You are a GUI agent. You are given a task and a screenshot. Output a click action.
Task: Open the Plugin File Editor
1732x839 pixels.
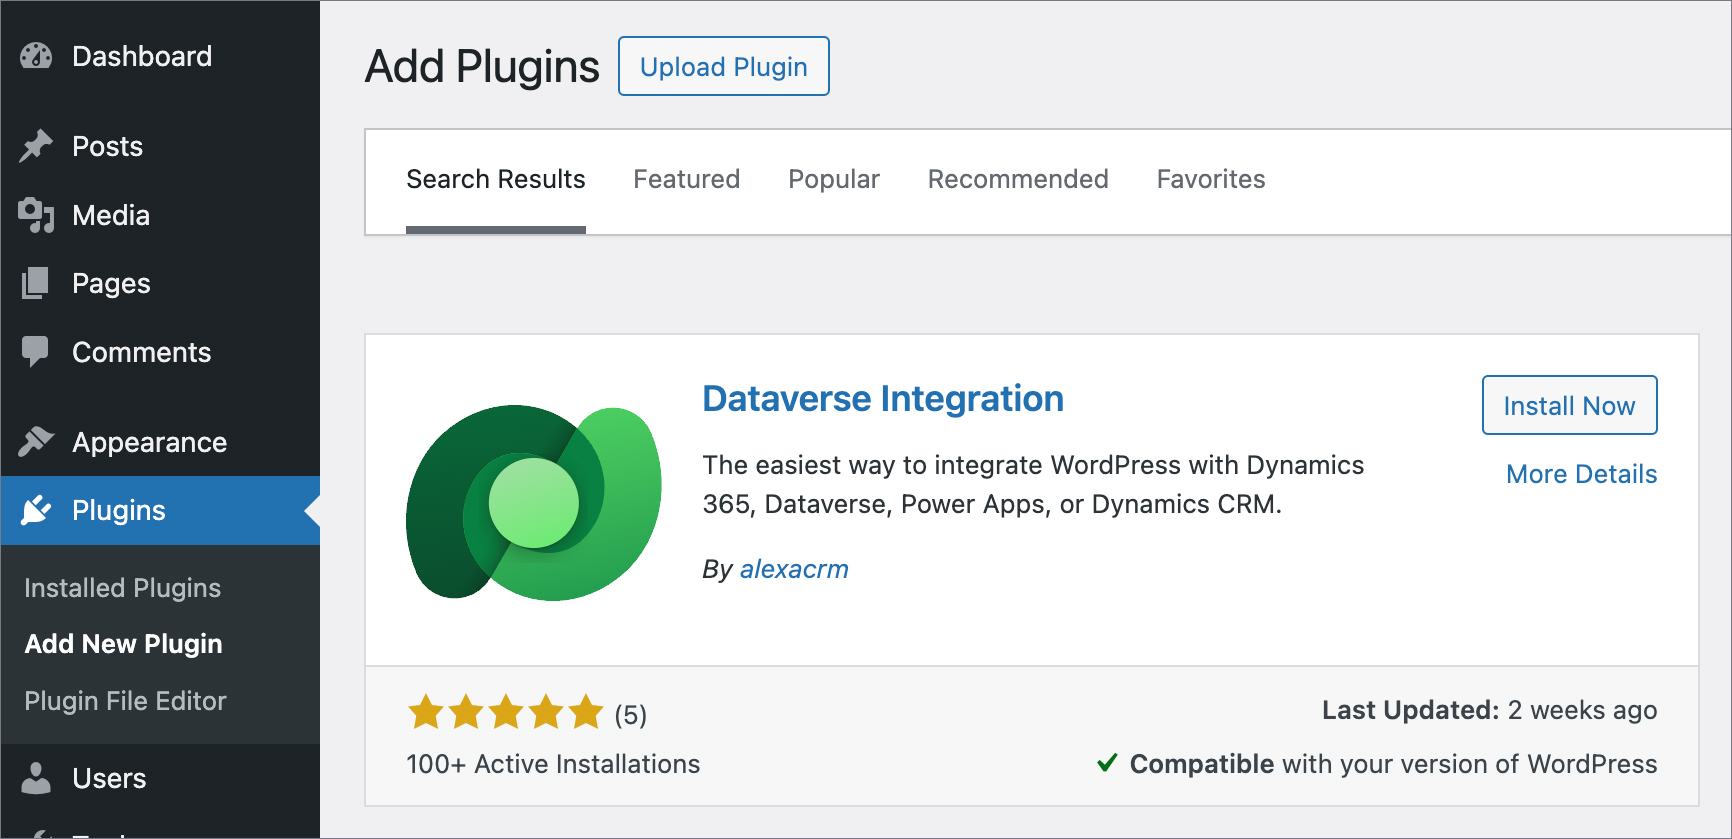click(126, 701)
